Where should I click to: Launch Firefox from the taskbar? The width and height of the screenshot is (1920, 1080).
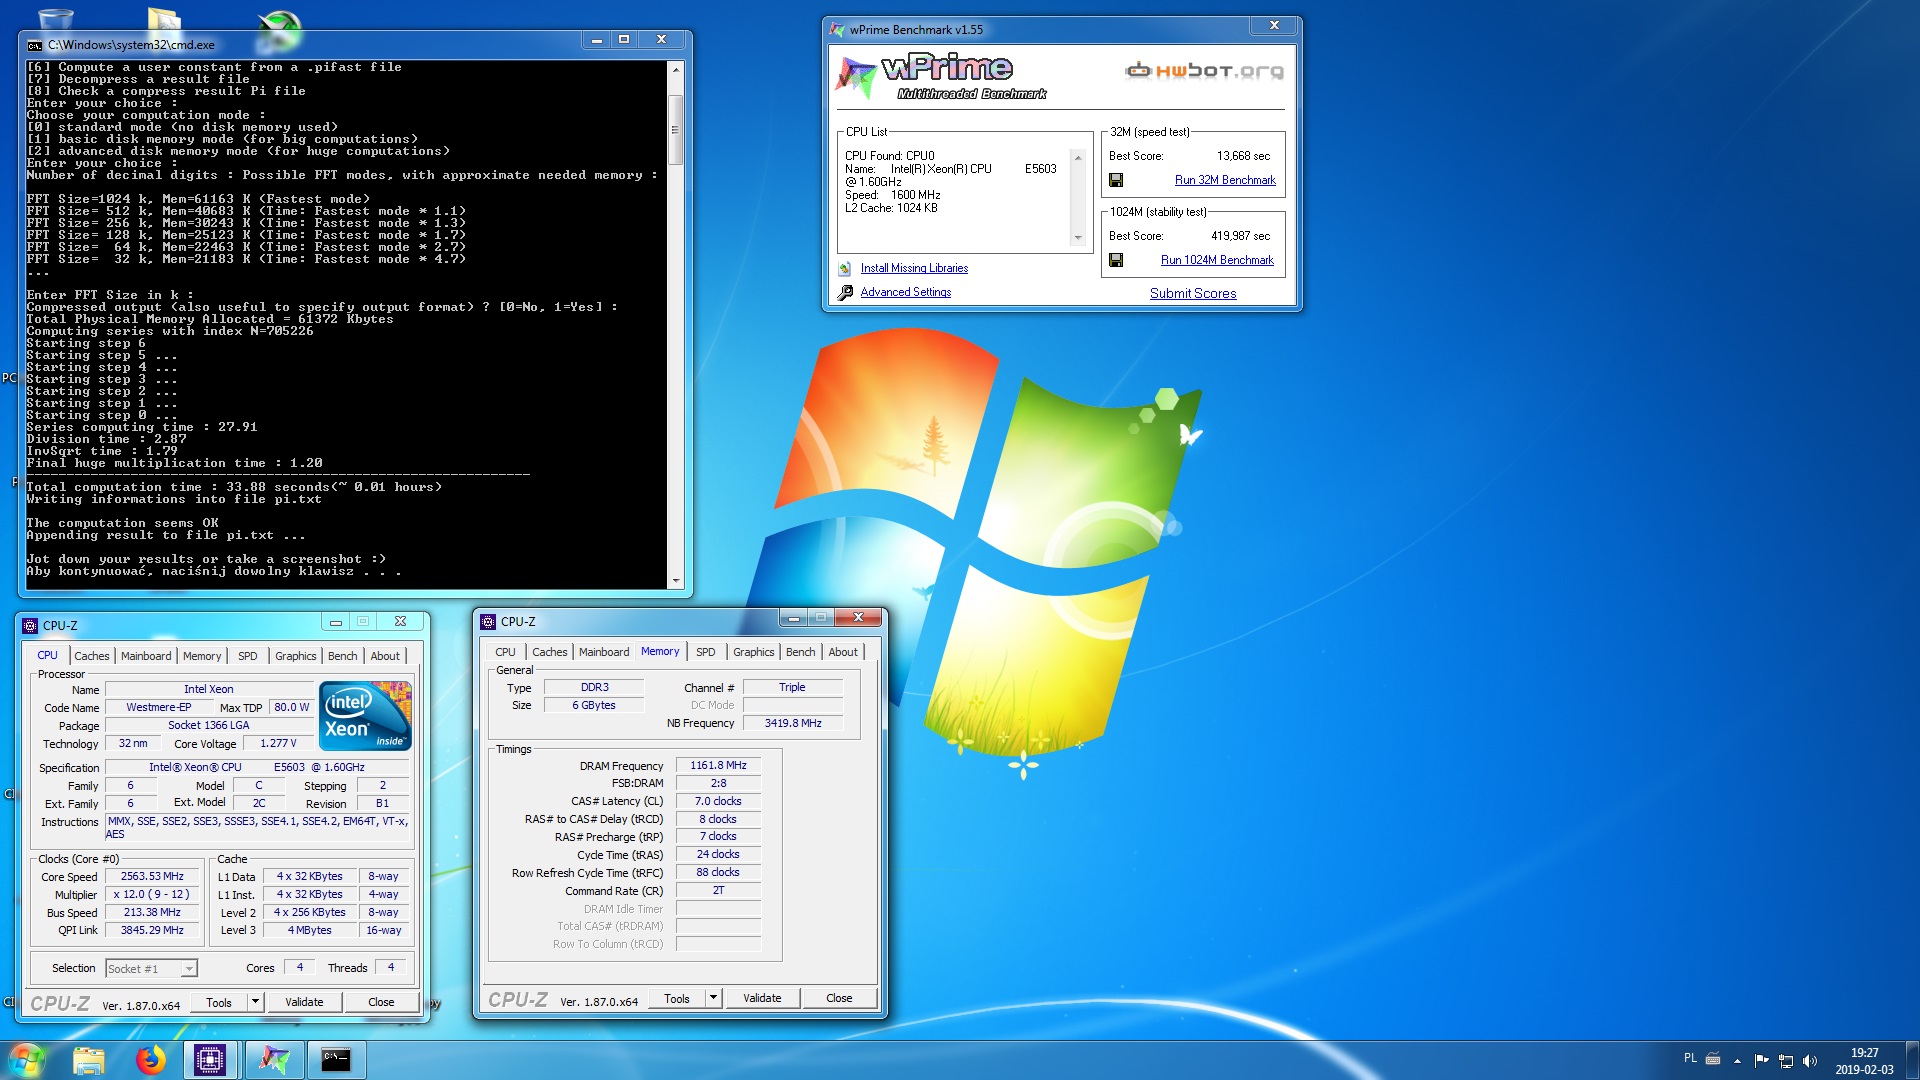151,1060
